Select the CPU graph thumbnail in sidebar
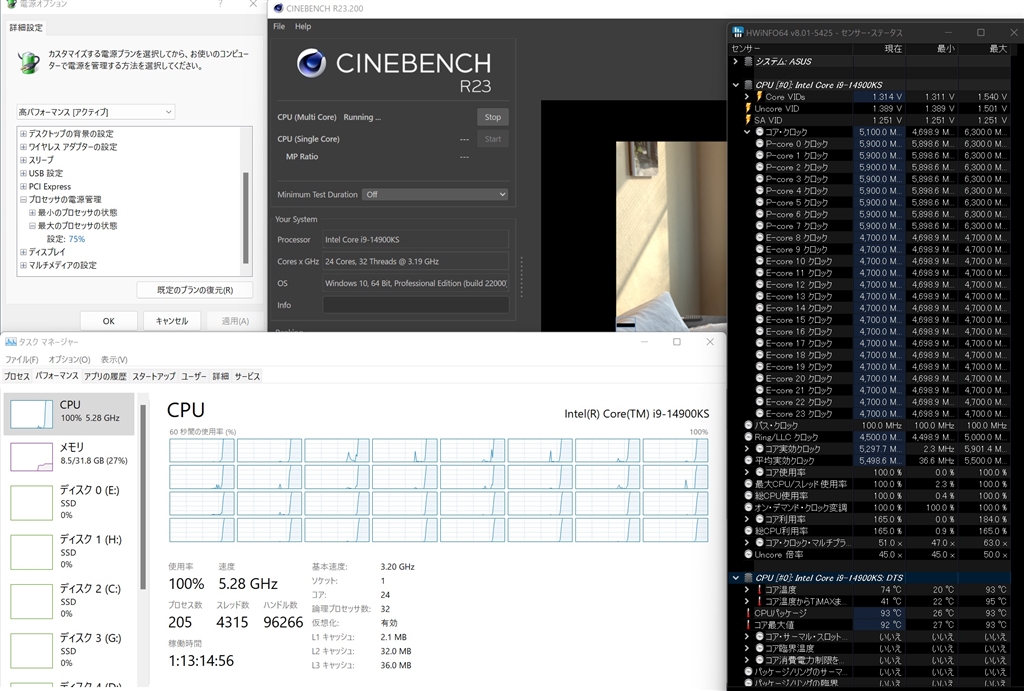 click(31, 414)
